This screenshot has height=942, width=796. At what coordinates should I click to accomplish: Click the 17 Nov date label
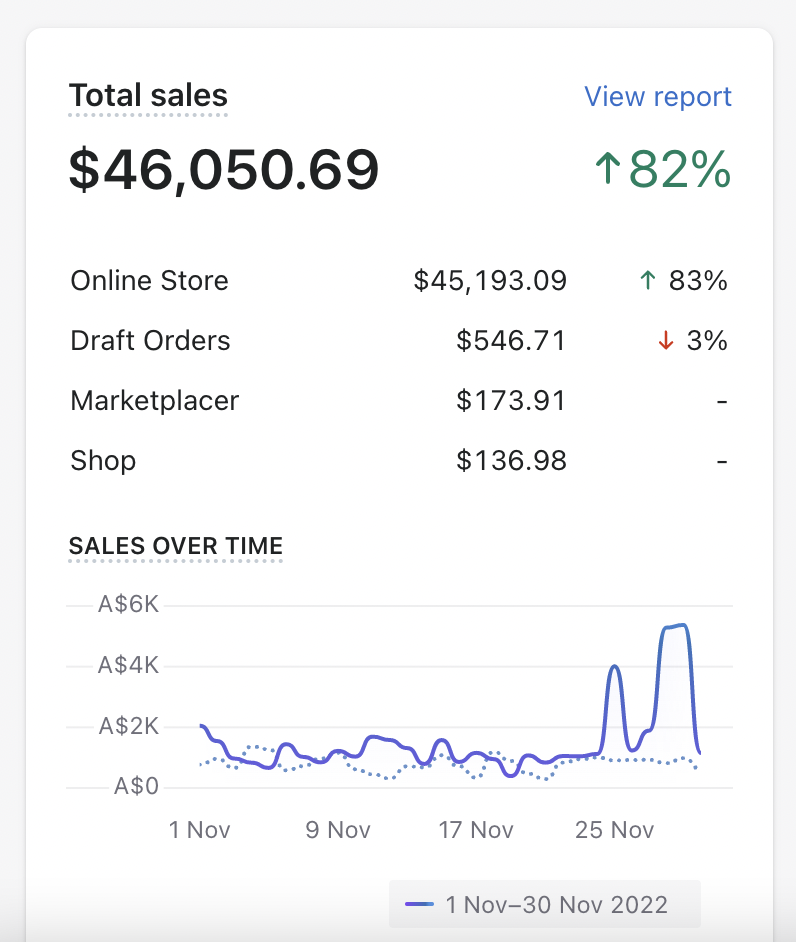coord(477,830)
